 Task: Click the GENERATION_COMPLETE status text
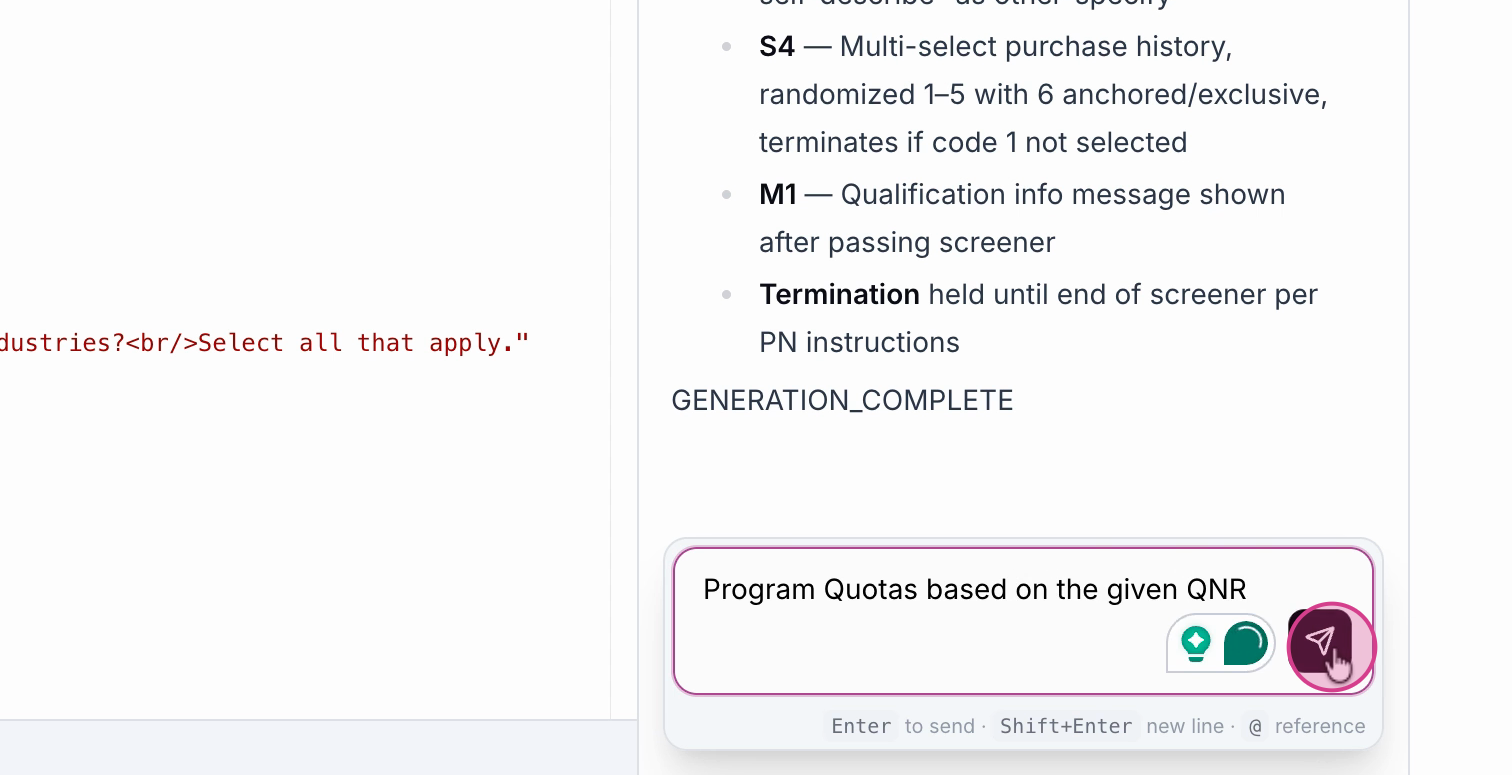842,401
